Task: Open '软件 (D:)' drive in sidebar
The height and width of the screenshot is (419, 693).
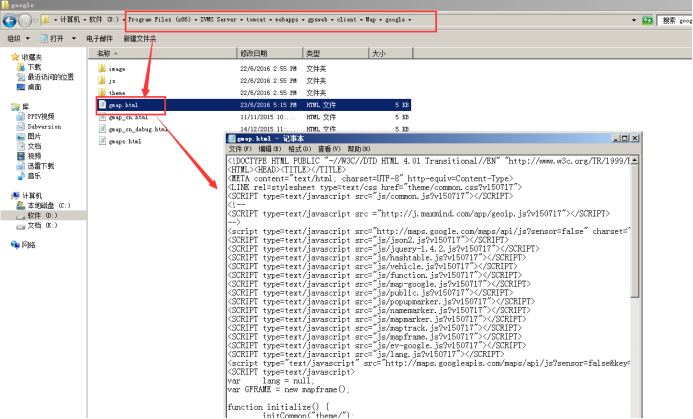Action: coord(37,215)
